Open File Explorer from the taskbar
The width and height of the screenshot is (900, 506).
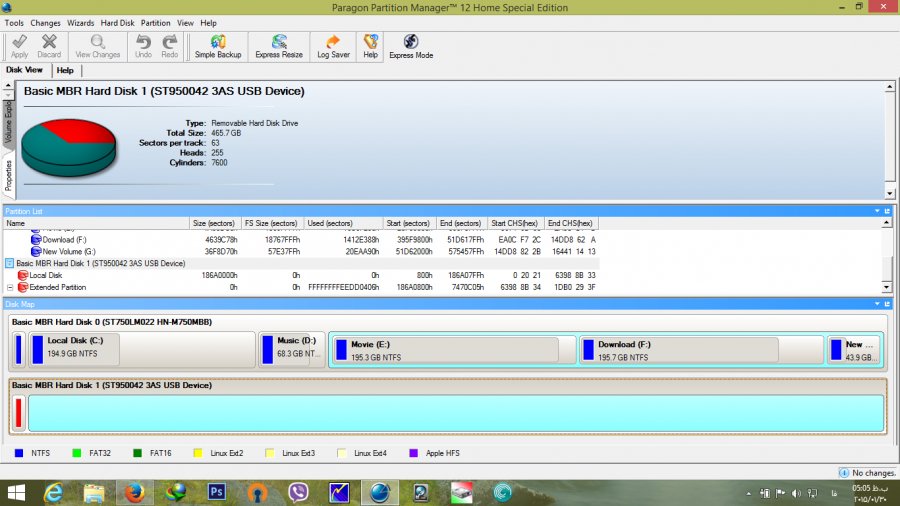click(x=94, y=493)
